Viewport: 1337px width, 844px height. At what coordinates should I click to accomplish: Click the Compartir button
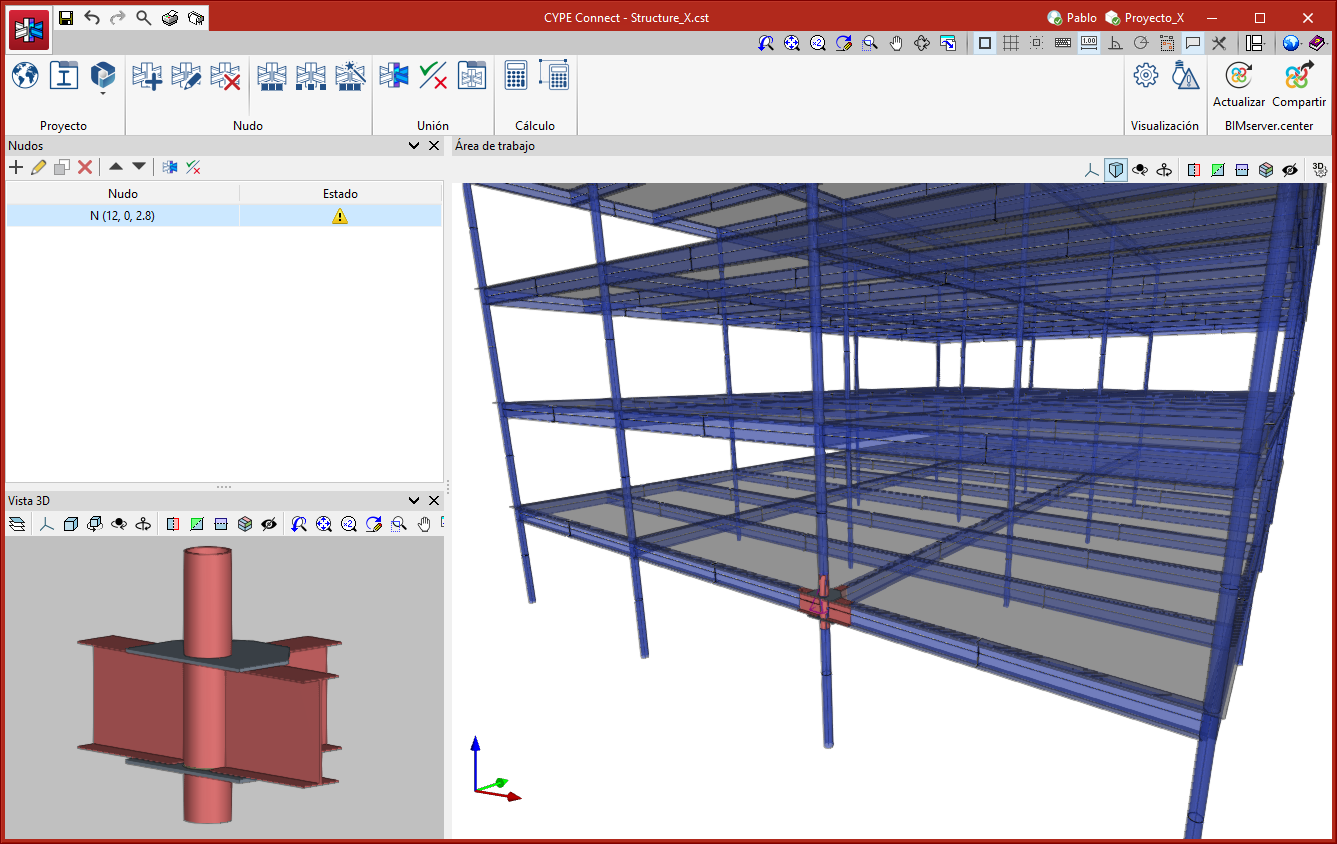[1298, 84]
